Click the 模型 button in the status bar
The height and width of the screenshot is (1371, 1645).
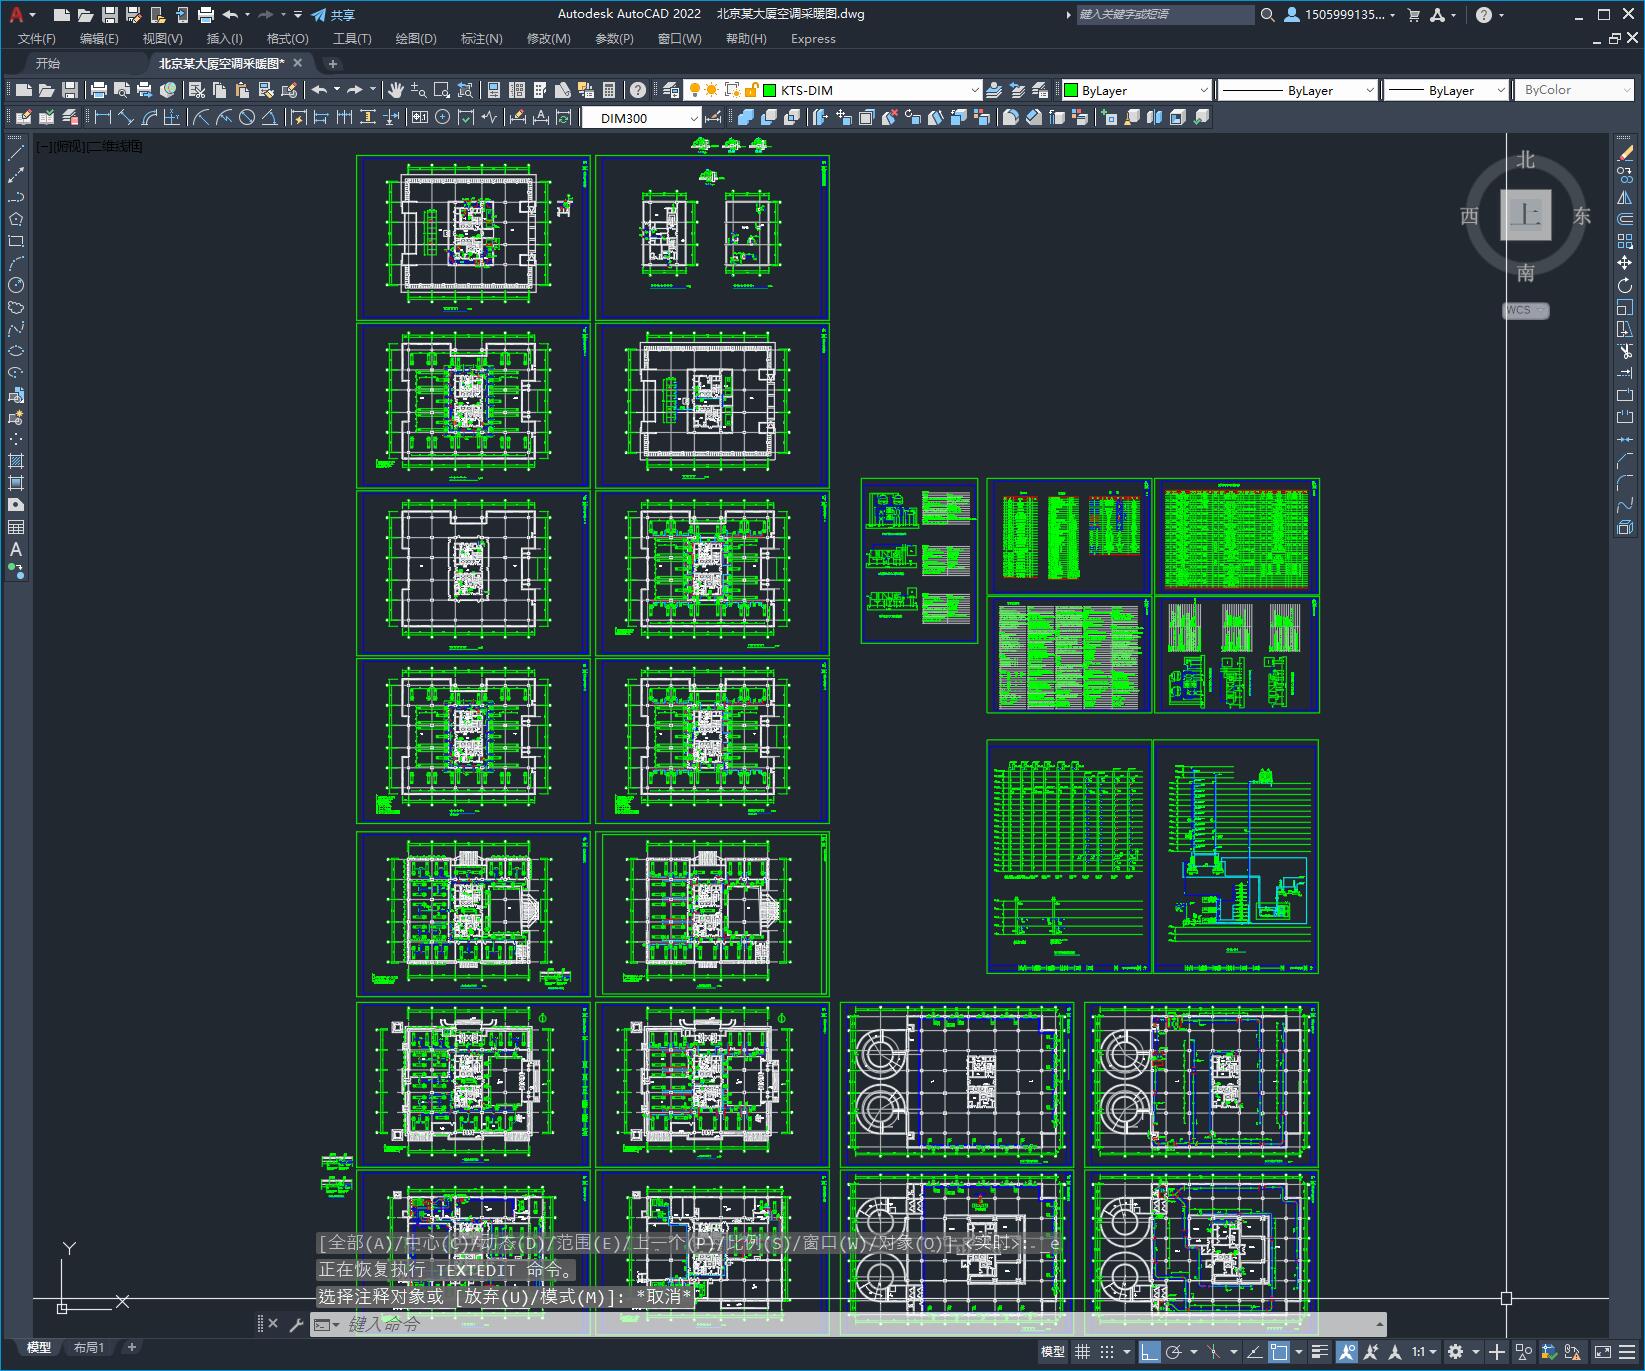point(1052,1352)
